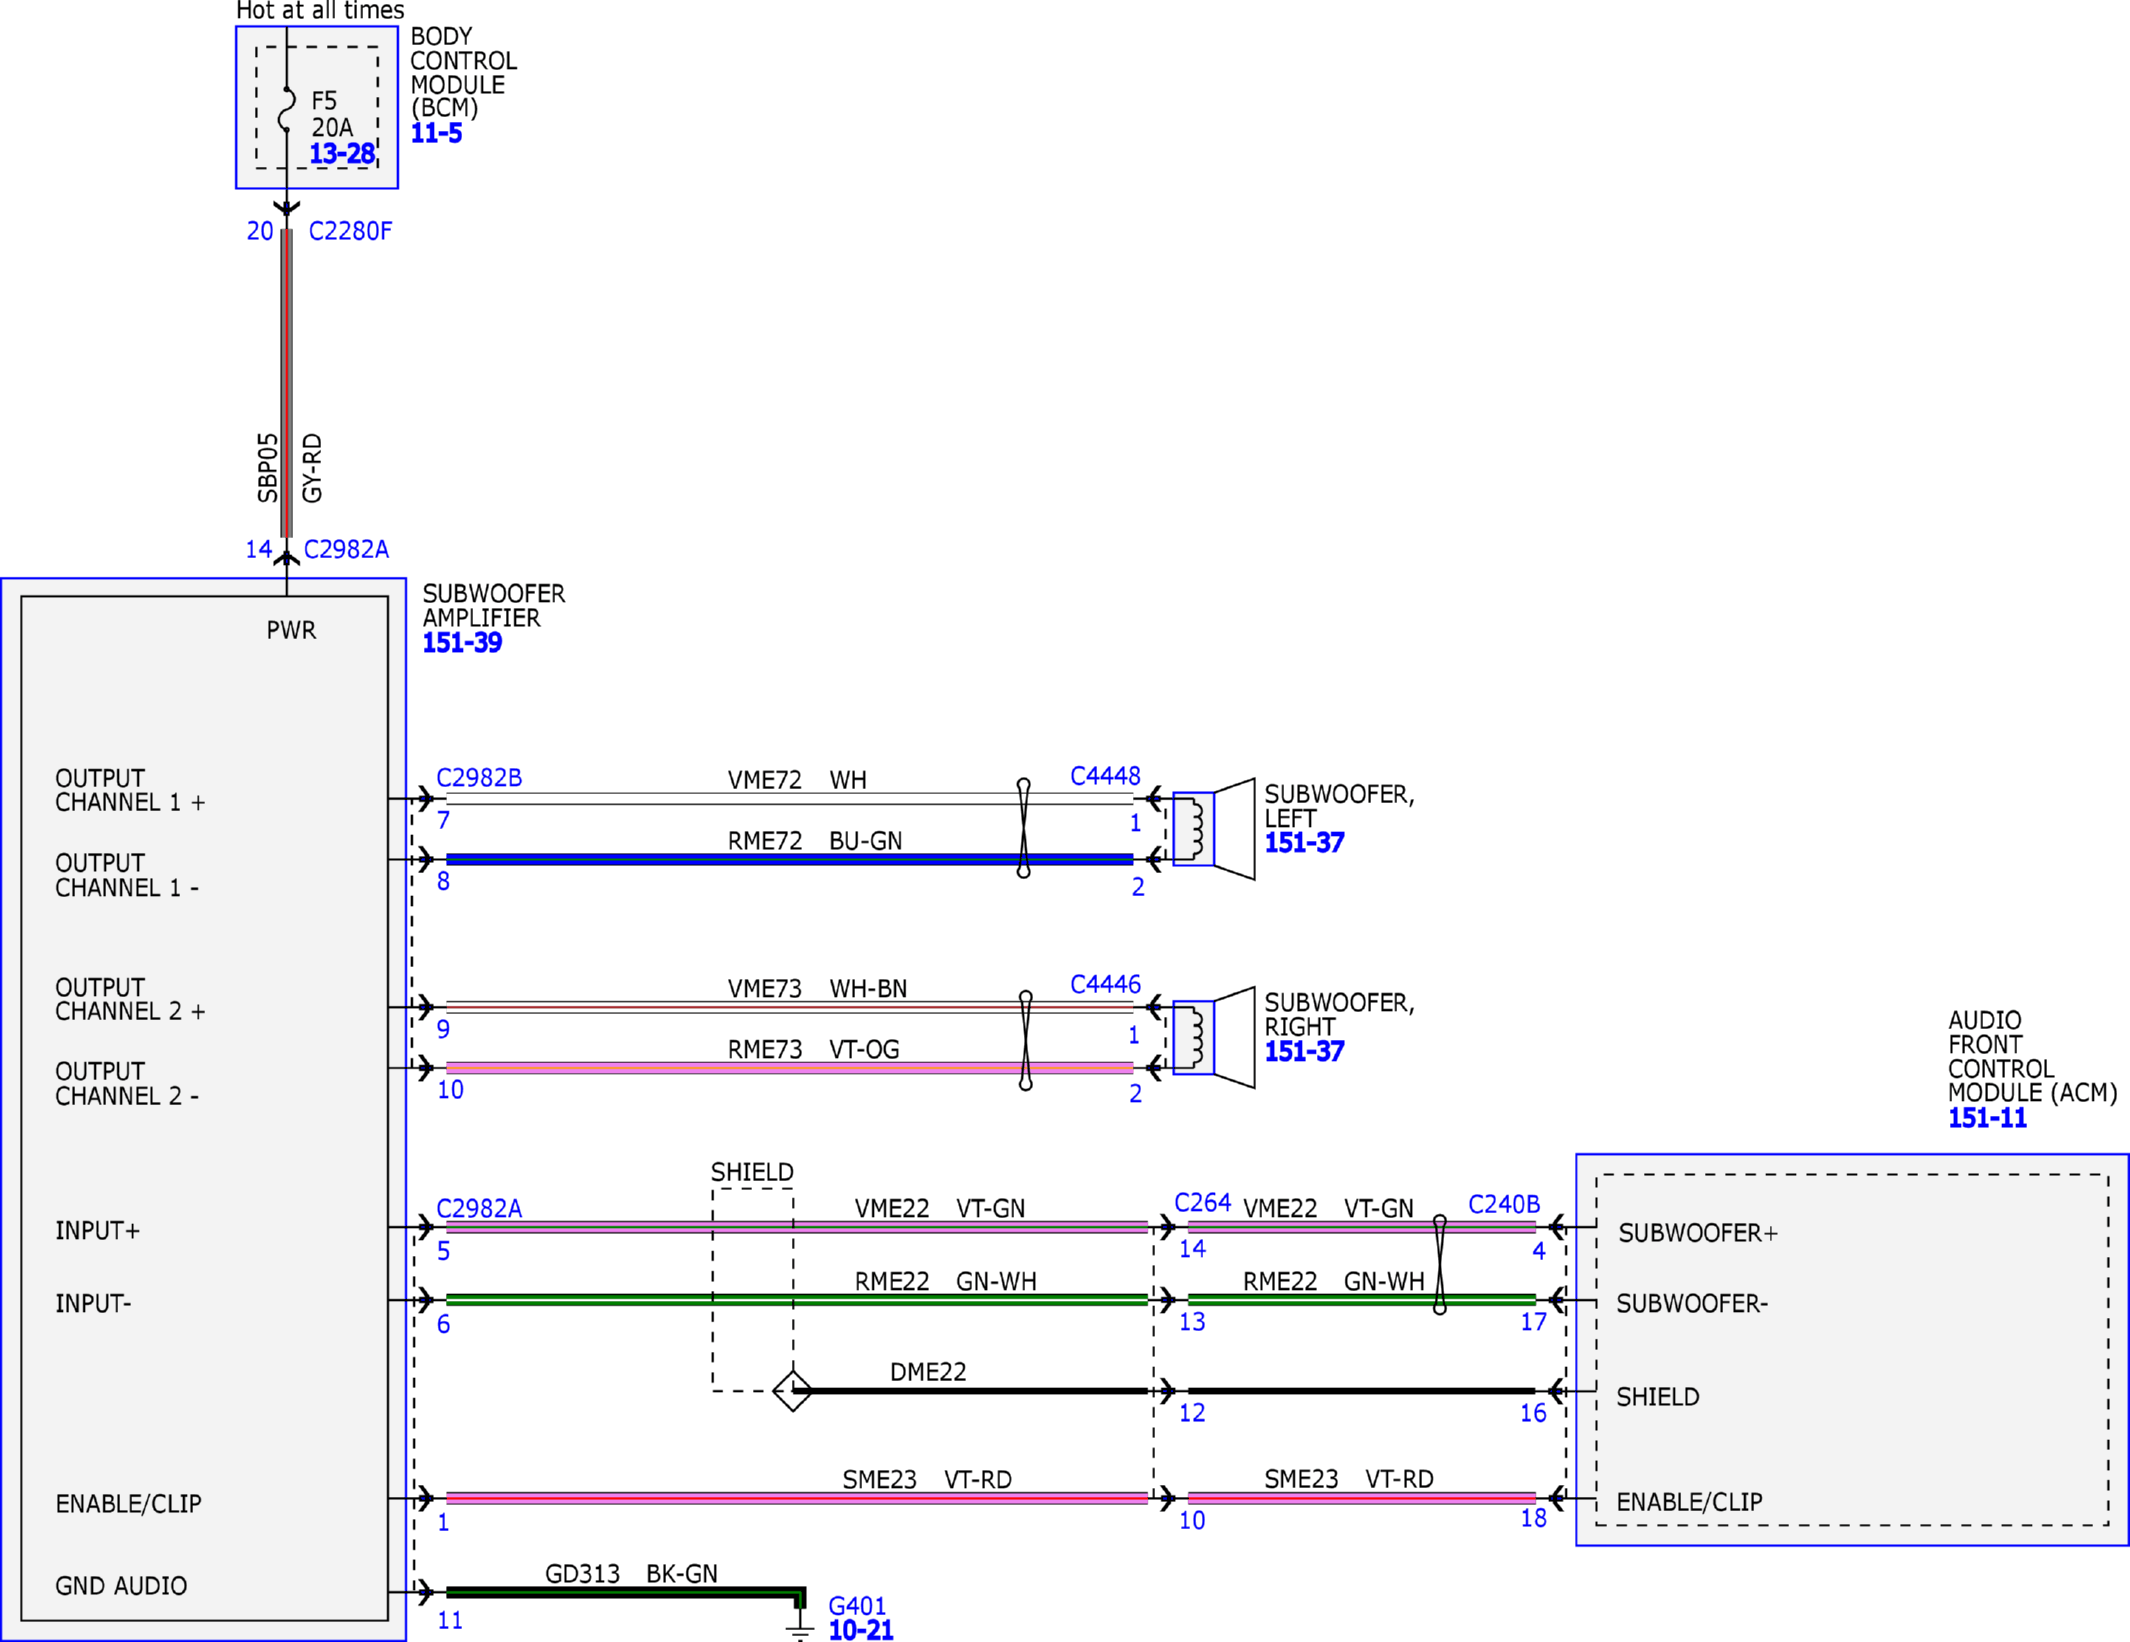Screen dimensions: 2130x1642
Task: Select the SUBWOOFER- label in the ACM
Action: point(1692,1304)
